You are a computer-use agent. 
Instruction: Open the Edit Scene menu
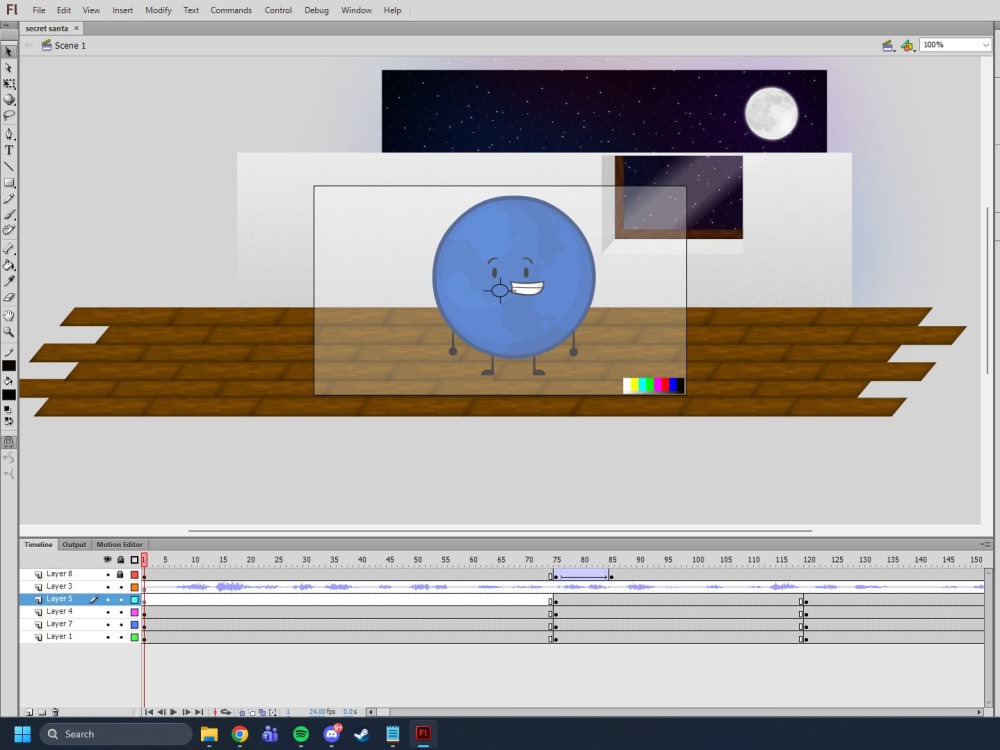886,45
